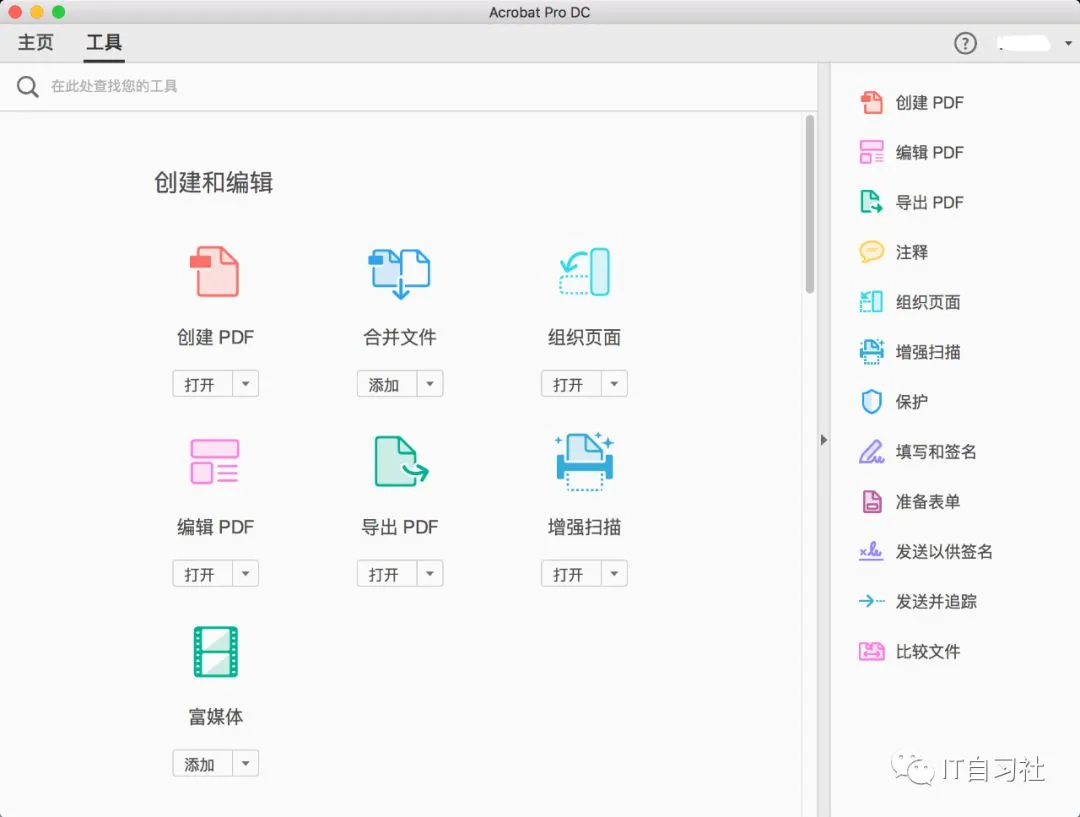
Task: Click 注释 label in right sidebar
Action: click(911, 252)
